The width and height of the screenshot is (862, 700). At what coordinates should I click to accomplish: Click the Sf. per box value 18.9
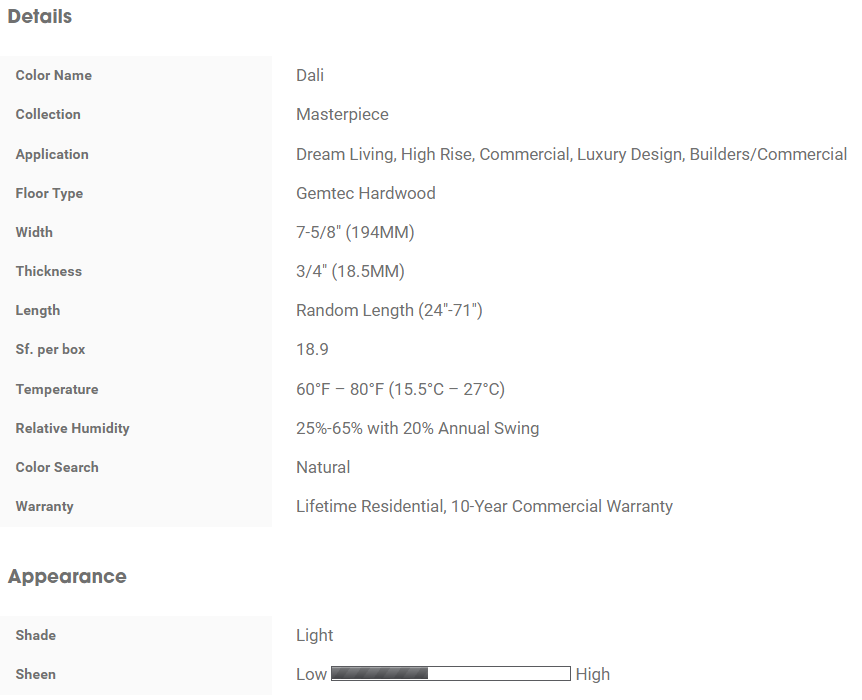tap(312, 350)
